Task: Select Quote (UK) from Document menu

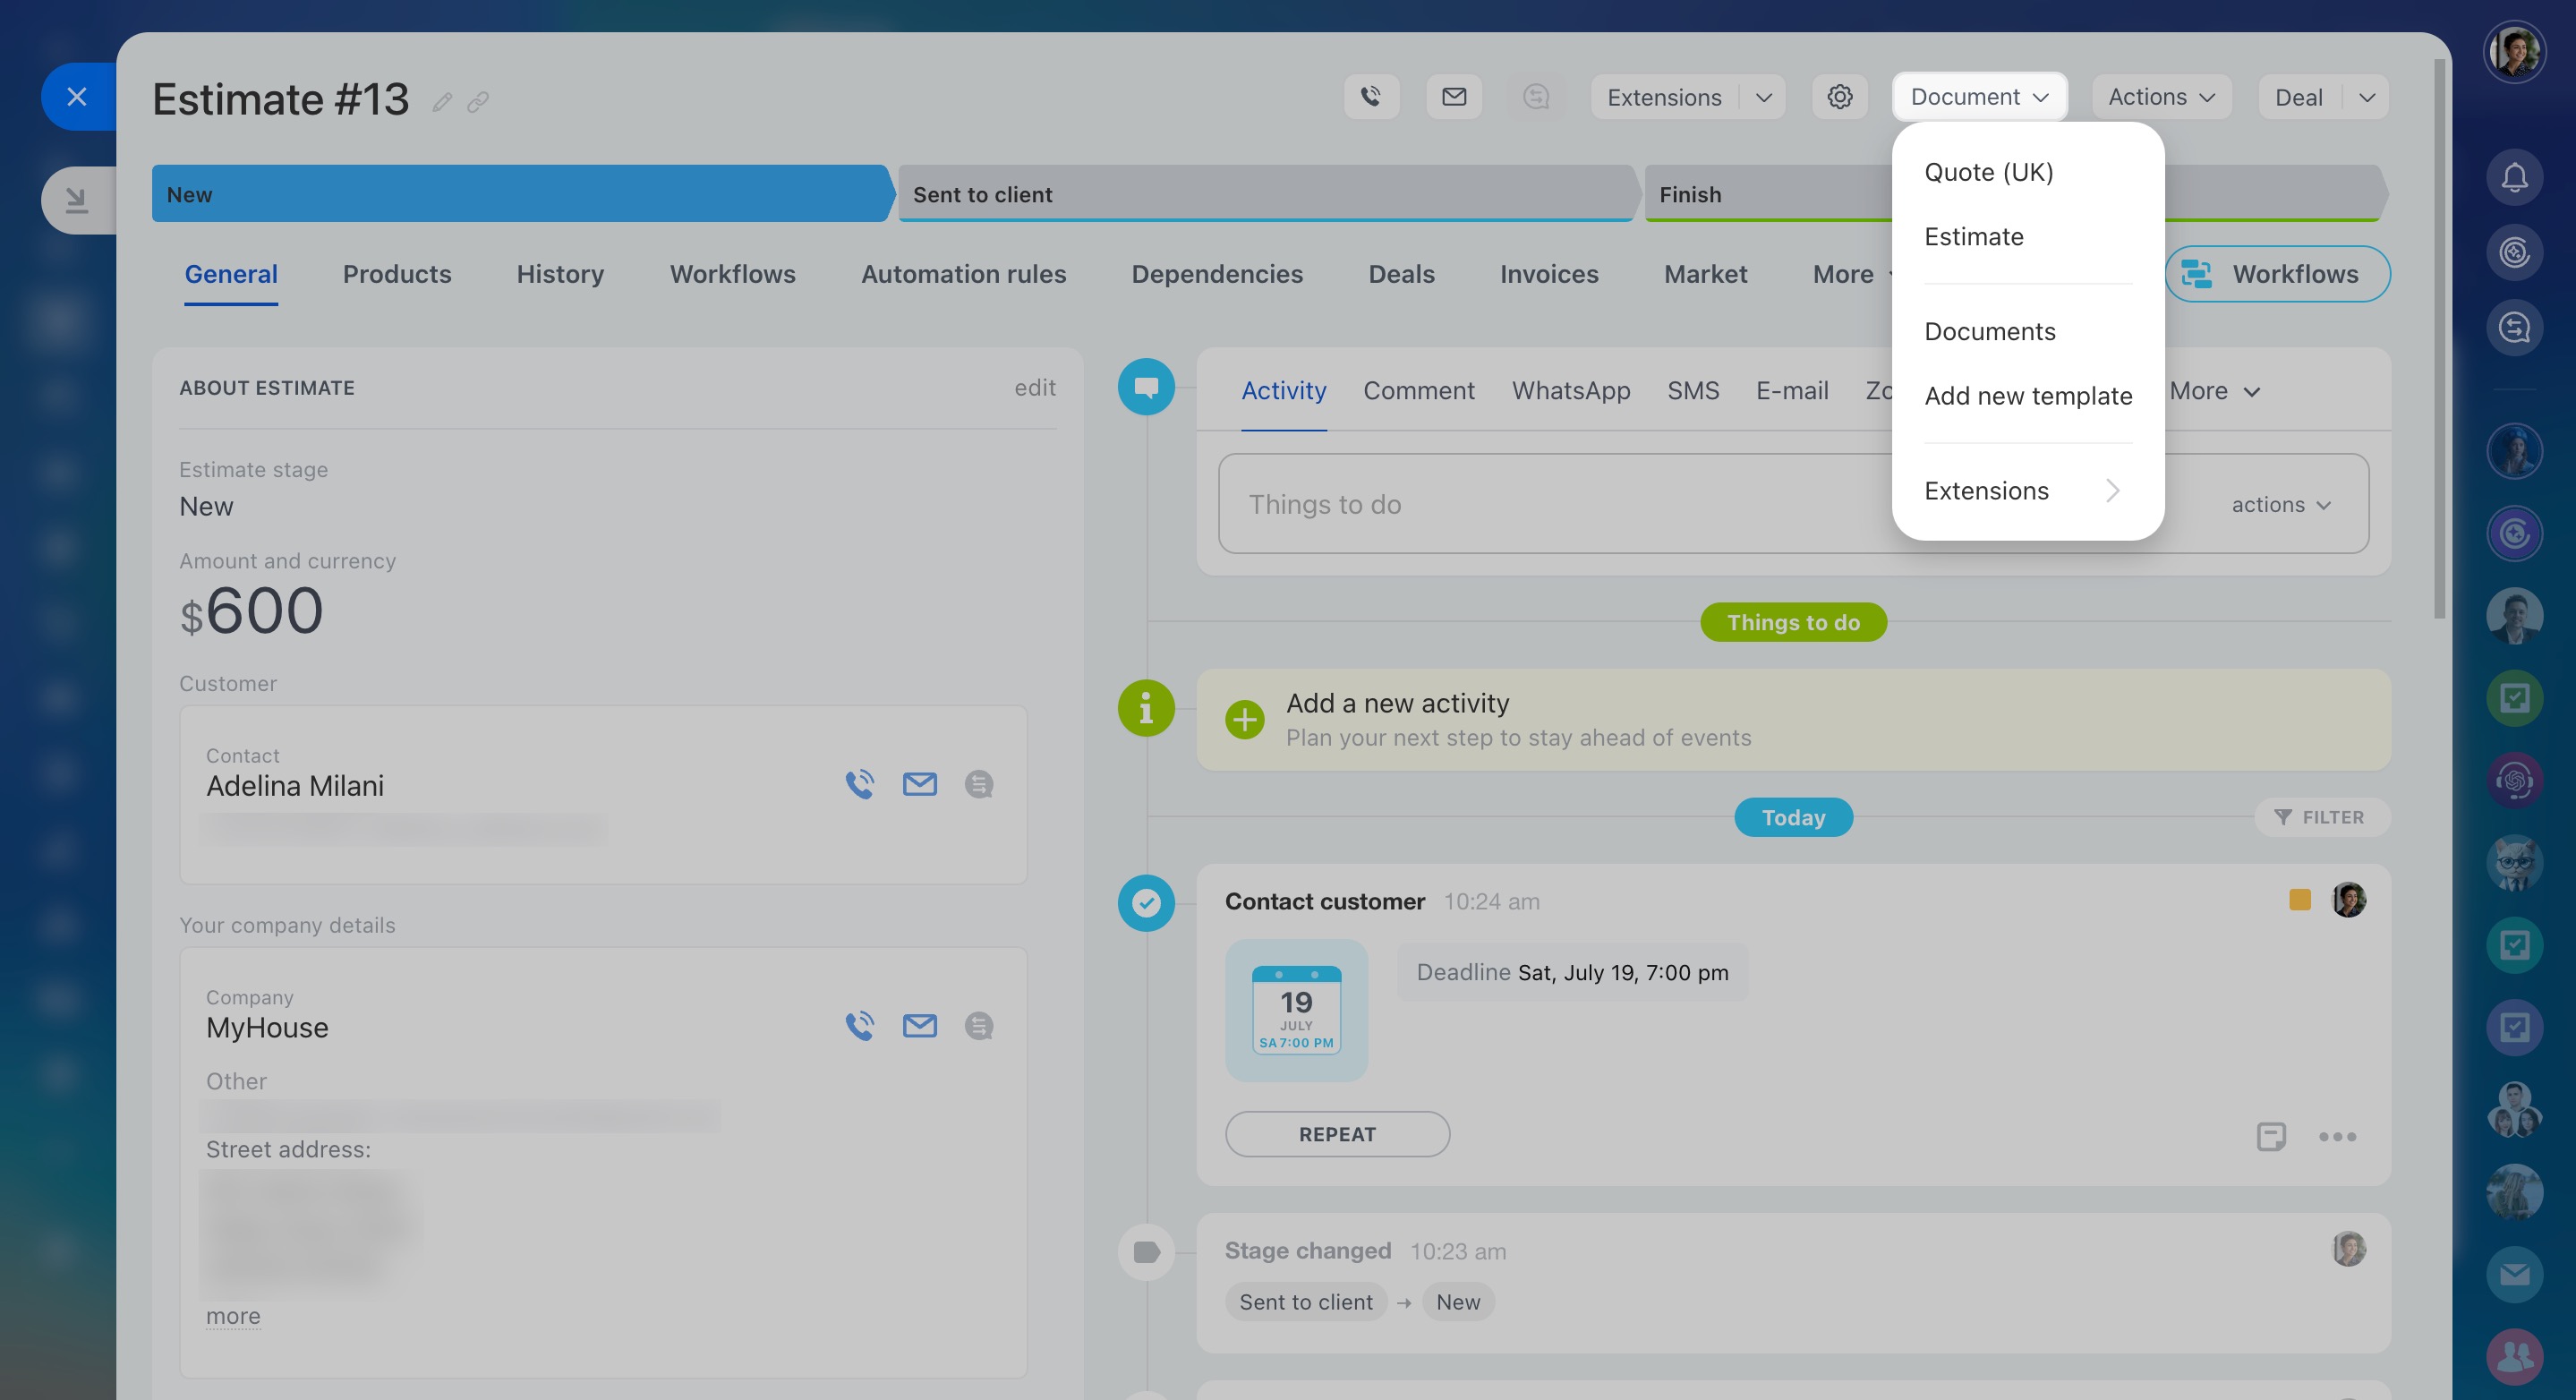Action: click(1988, 172)
